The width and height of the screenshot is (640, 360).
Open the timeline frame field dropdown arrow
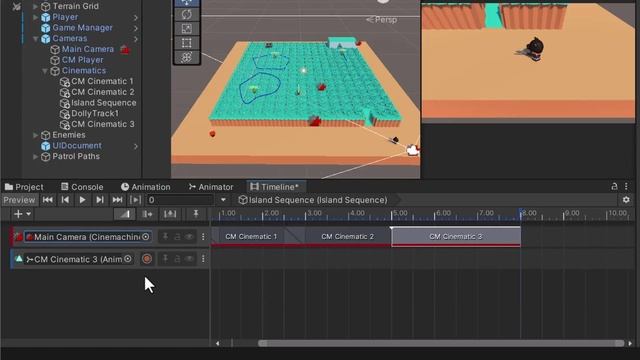pos(223,200)
